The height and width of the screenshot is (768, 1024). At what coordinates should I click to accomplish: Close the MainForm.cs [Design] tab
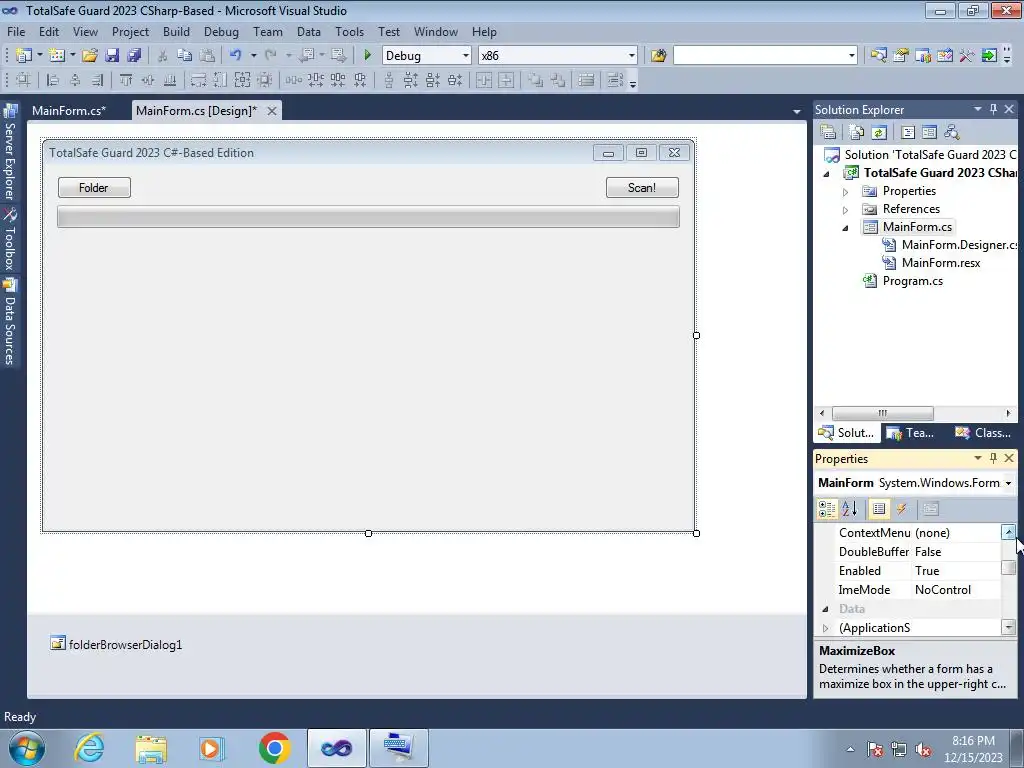272,111
